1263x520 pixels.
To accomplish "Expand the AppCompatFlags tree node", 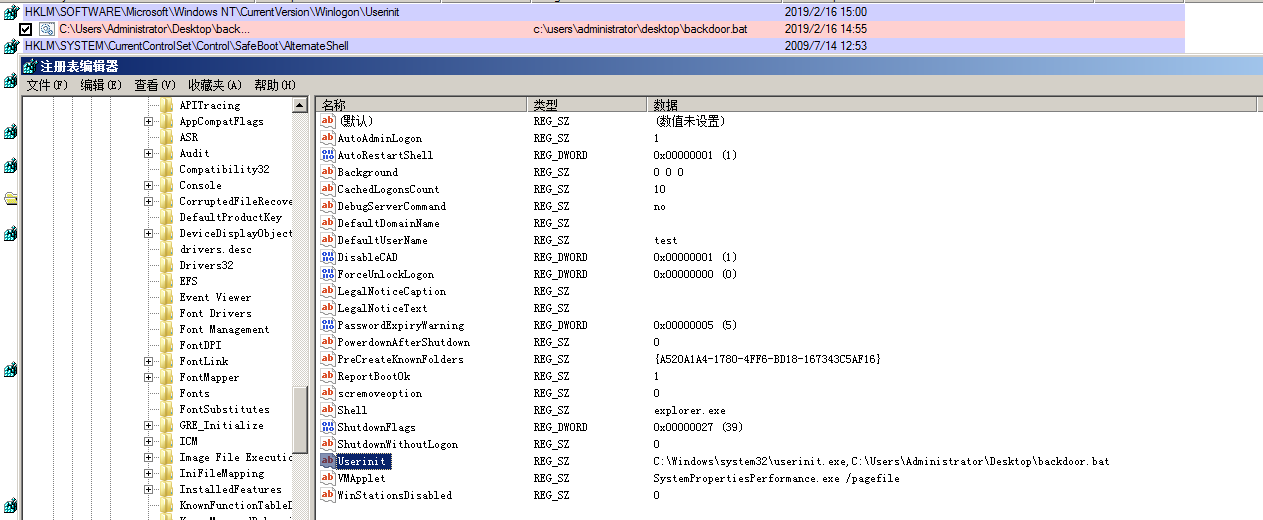I will click(148, 121).
